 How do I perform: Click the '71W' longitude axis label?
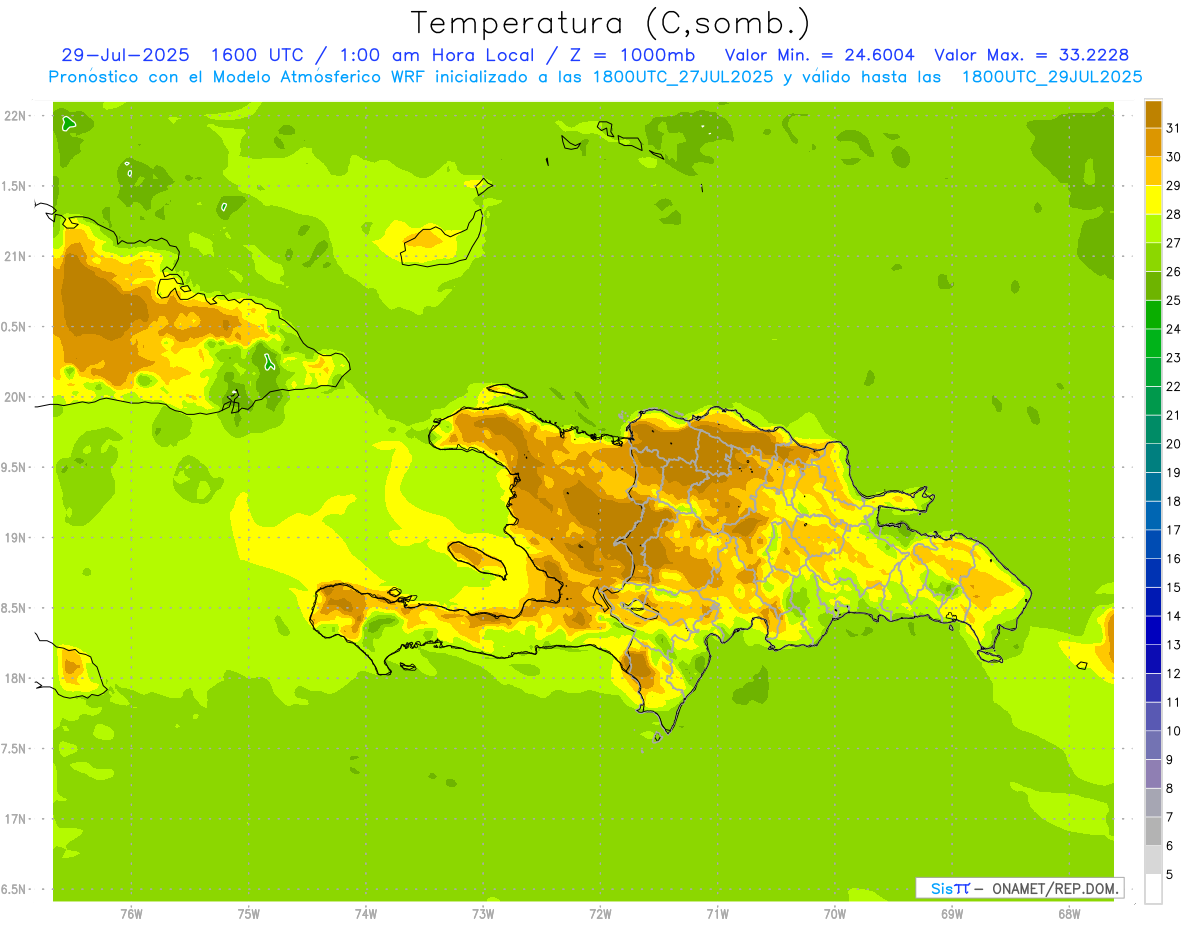pyautogui.click(x=717, y=913)
